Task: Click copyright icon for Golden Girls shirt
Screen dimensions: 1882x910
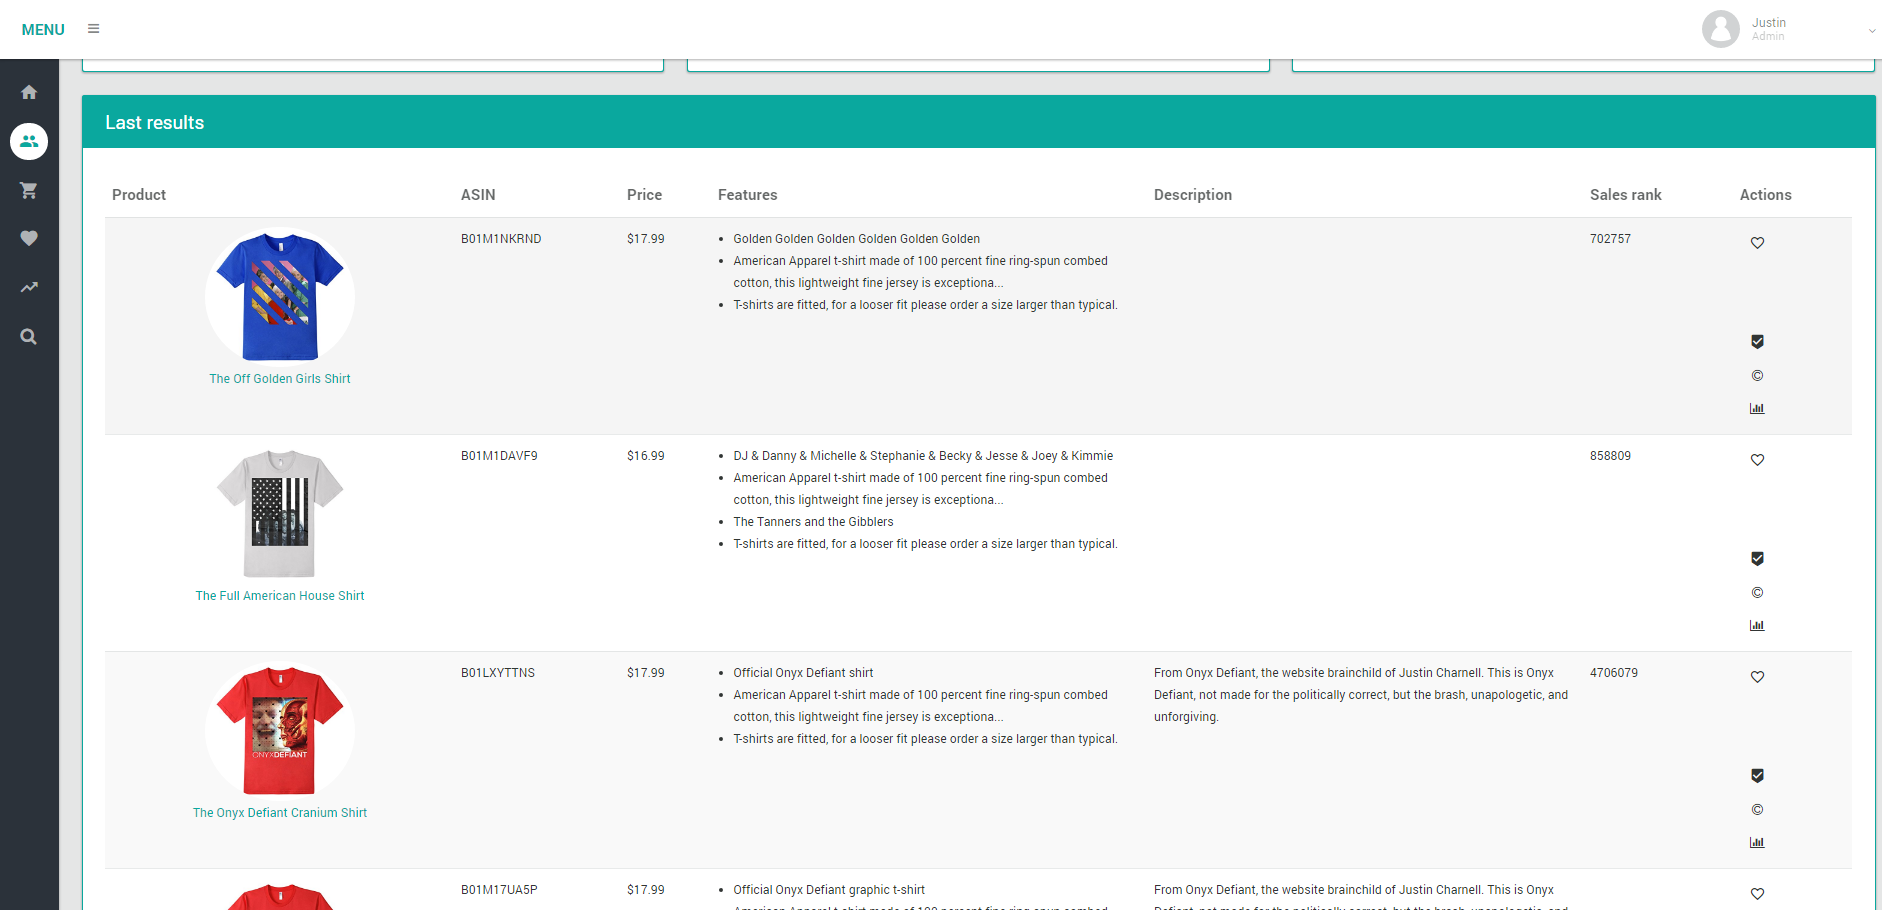Action: [x=1757, y=376]
